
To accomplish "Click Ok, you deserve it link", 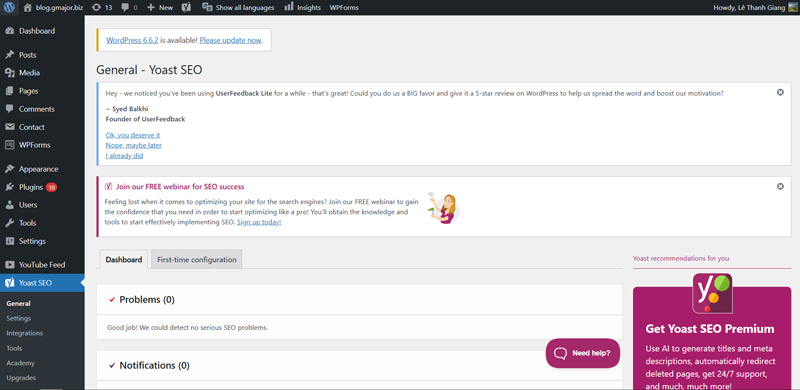I will click(133, 135).
